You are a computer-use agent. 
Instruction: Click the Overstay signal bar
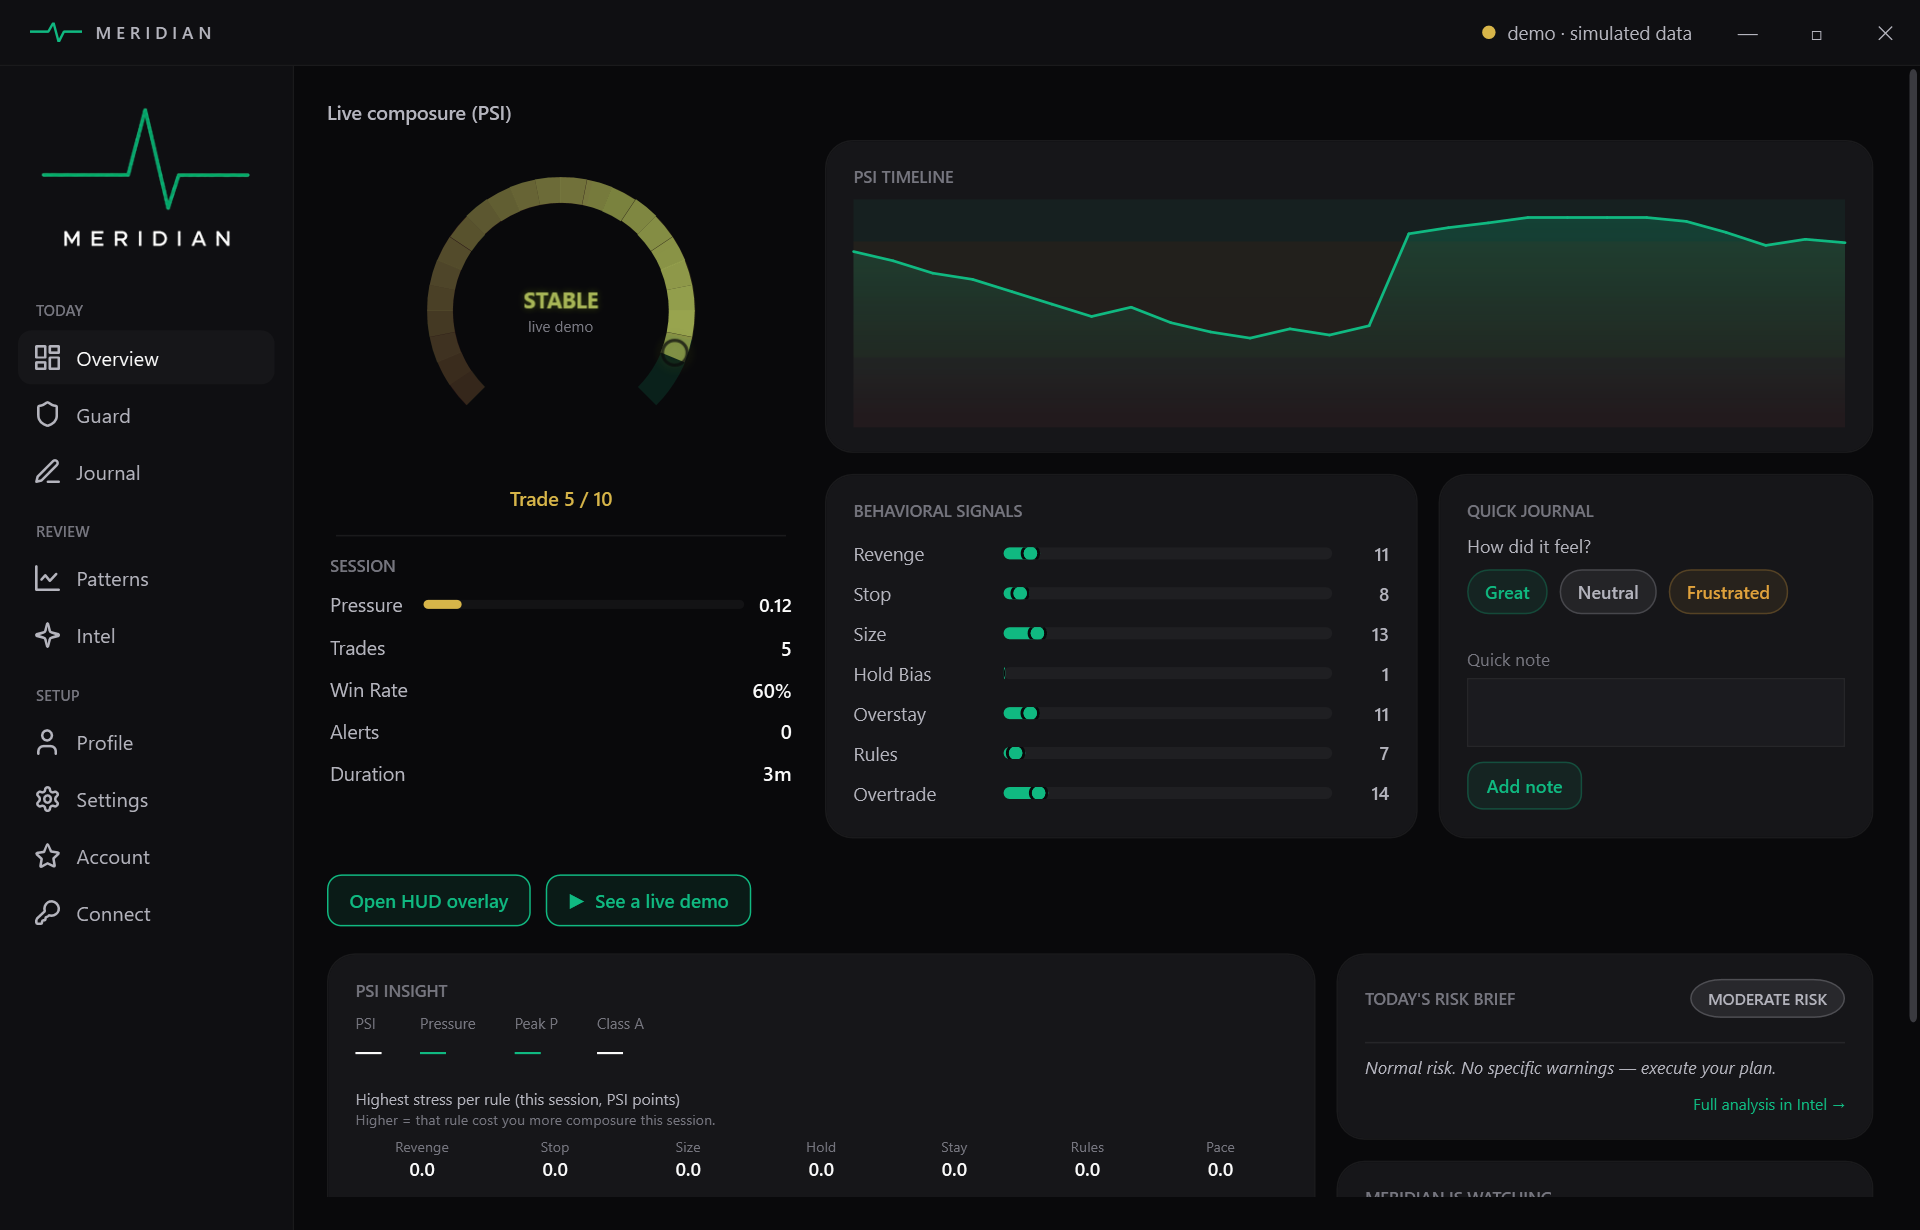coord(1167,713)
